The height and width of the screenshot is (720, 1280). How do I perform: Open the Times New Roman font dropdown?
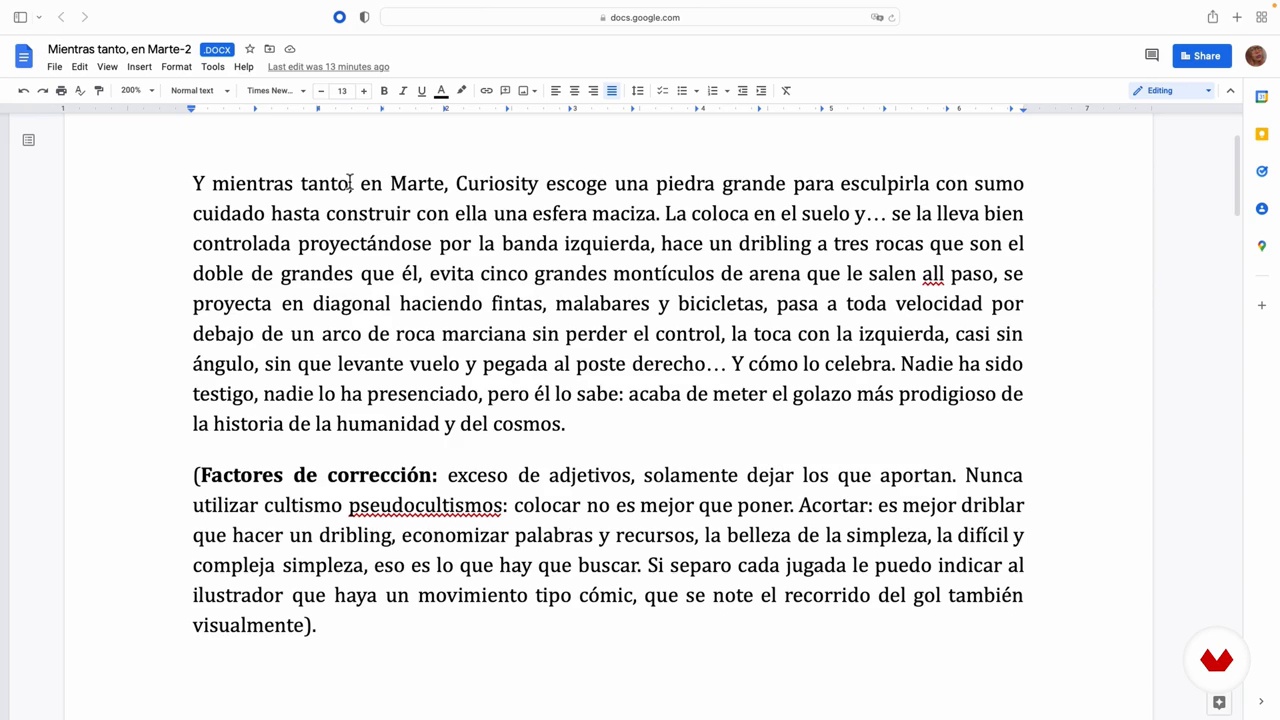[x=276, y=91]
